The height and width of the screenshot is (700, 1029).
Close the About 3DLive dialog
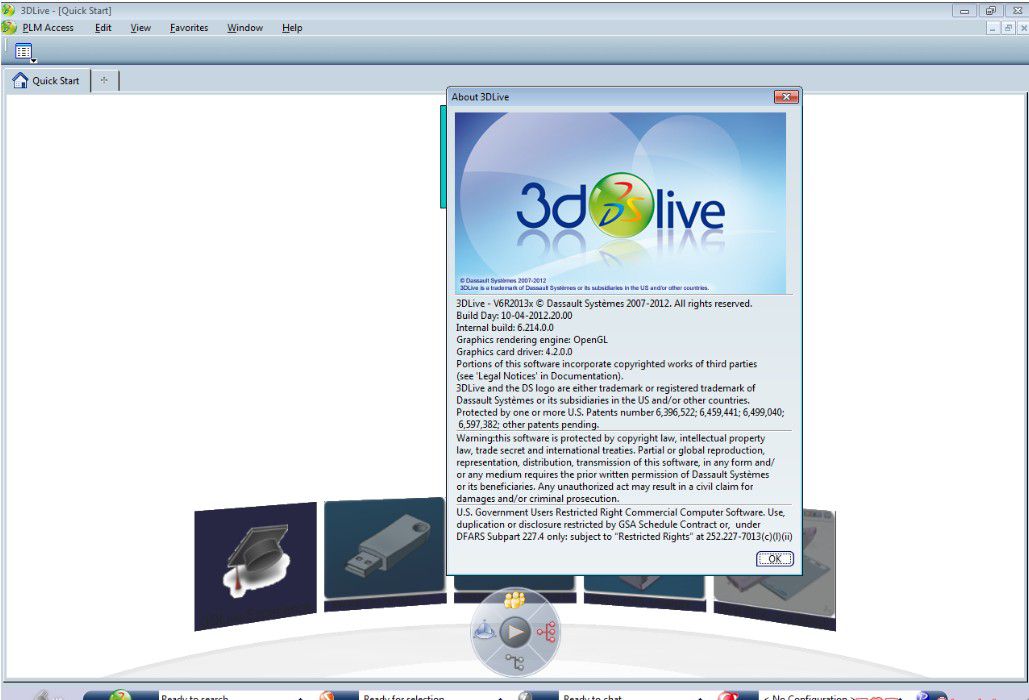(786, 97)
